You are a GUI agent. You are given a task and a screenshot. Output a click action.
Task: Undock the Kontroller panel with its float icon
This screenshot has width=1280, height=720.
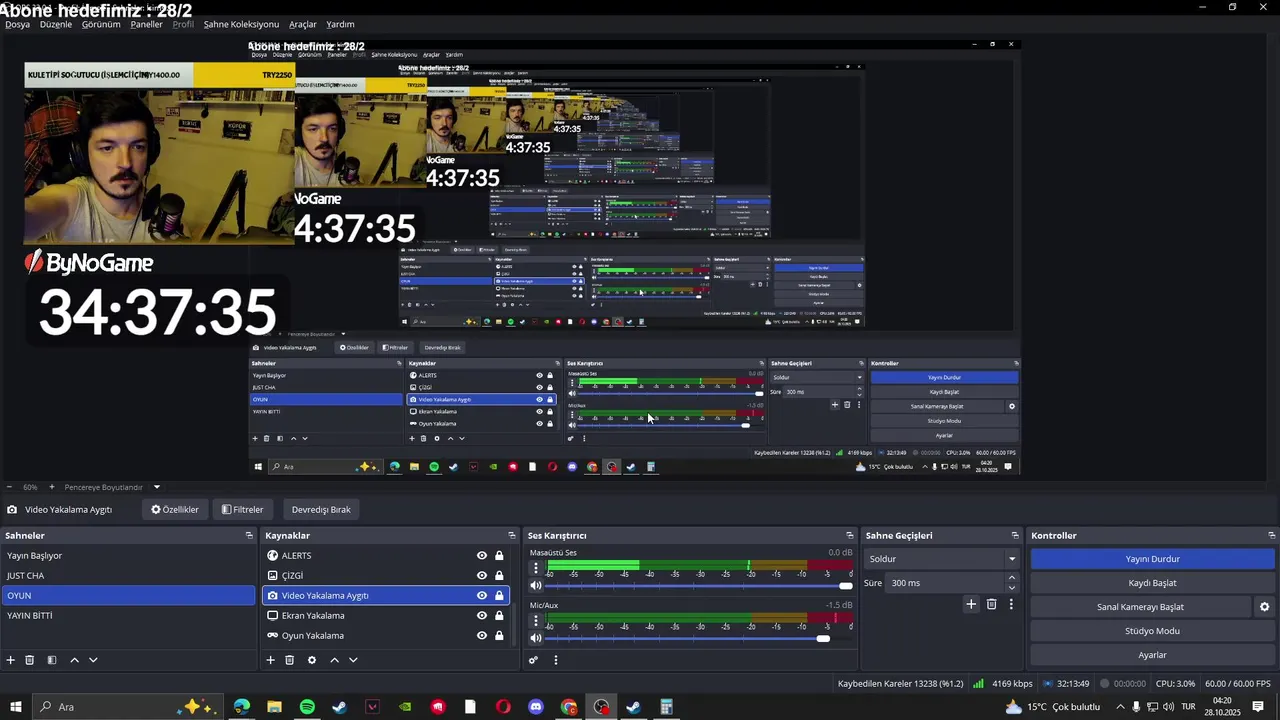tap(1272, 536)
